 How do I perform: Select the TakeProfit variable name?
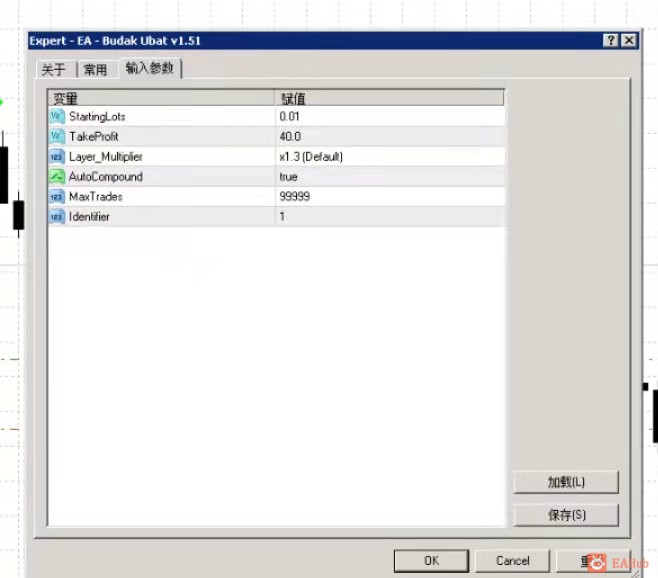(94, 136)
